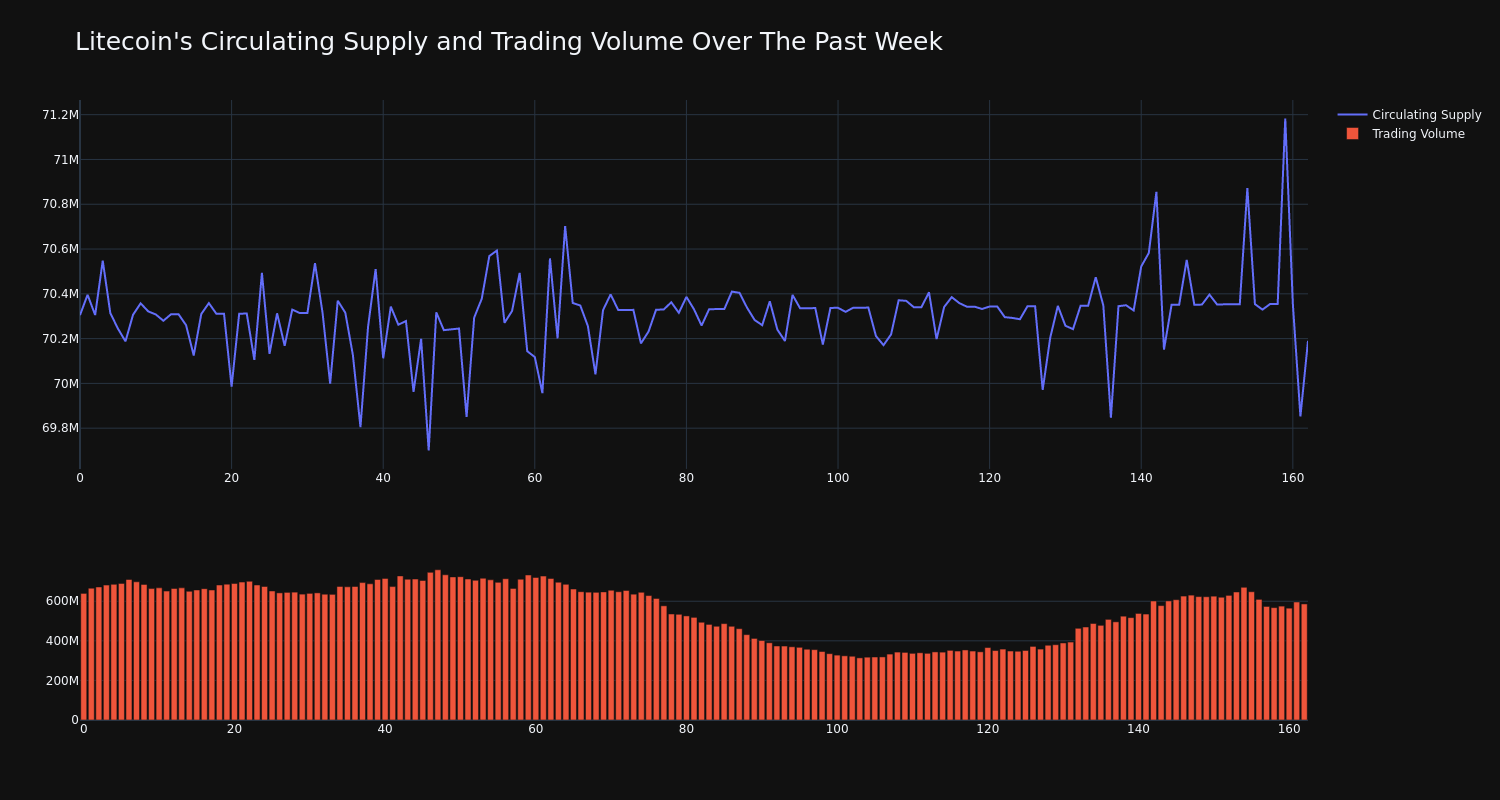Click the lowest supply dip below 69.8M
Viewport: 1500px width, 800px height.
[x=428, y=449]
